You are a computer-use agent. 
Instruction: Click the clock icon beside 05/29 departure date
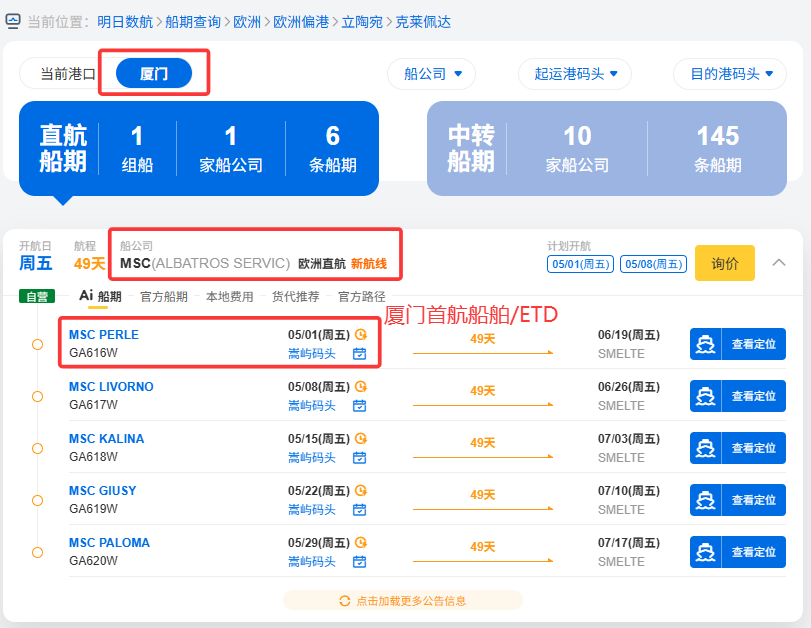coord(361,543)
